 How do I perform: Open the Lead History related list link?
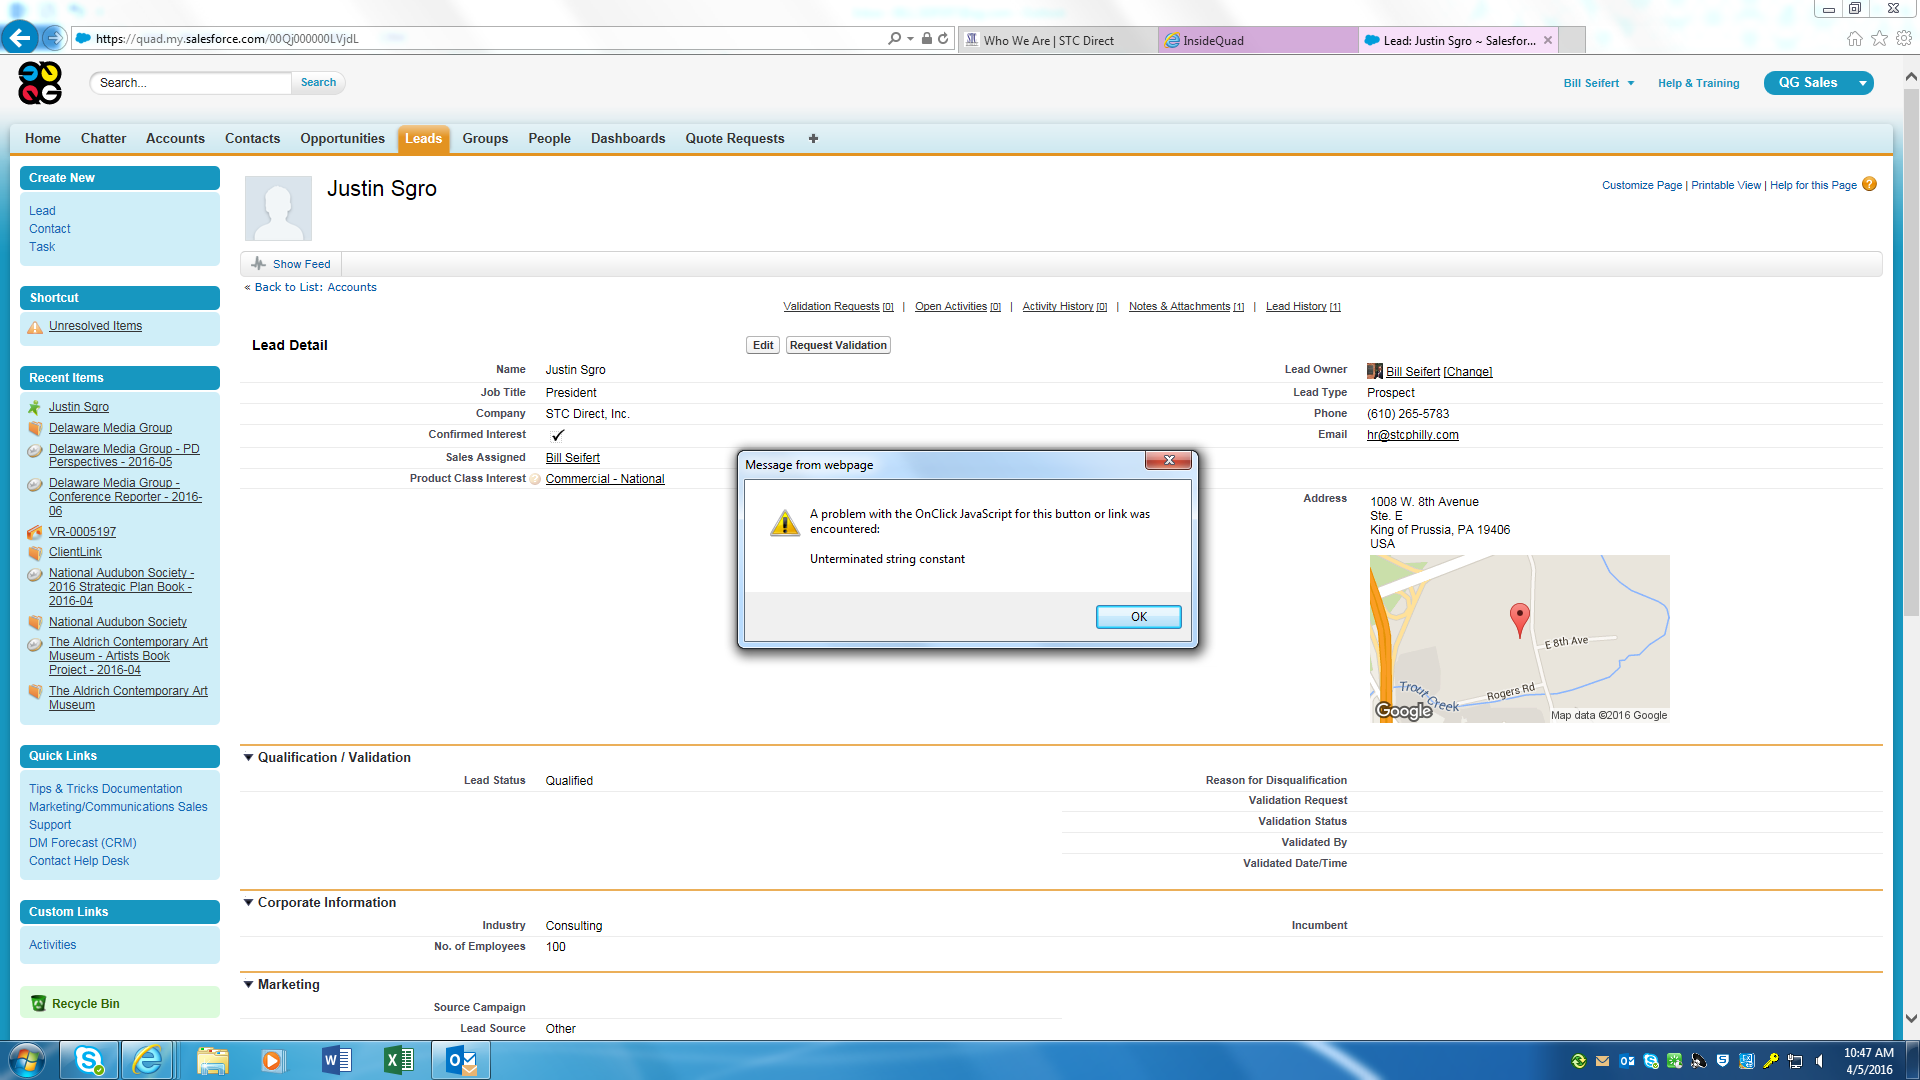(x=1303, y=307)
